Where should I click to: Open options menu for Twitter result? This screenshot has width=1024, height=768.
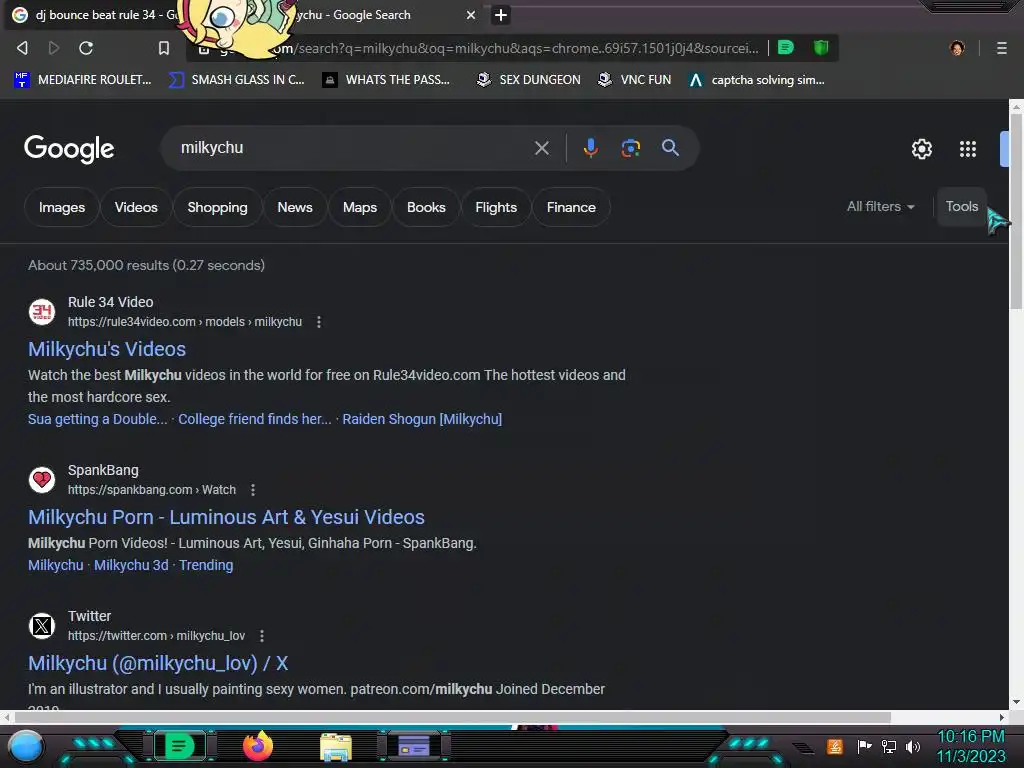pyautogui.click(x=262, y=635)
